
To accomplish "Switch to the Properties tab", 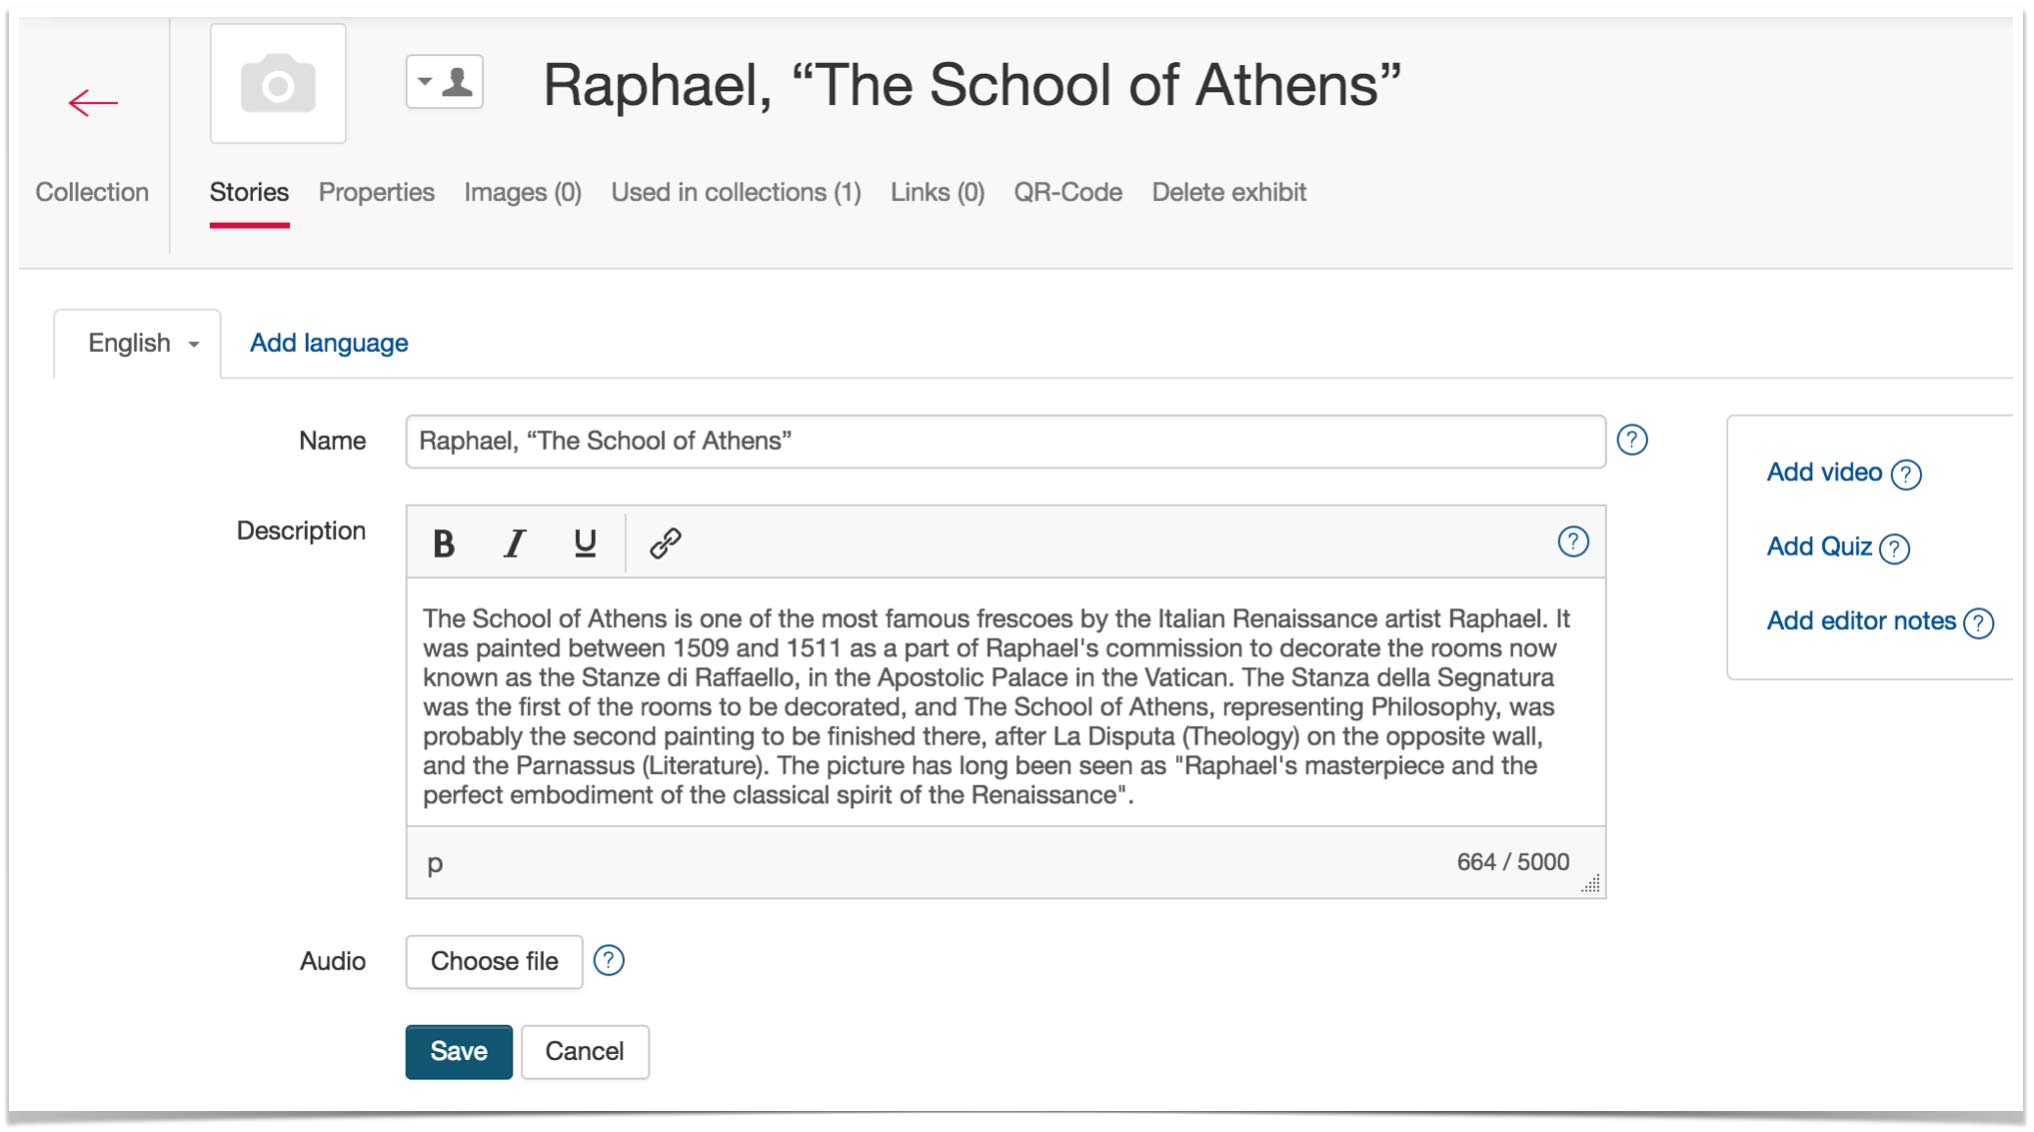I will [x=376, y=192].
